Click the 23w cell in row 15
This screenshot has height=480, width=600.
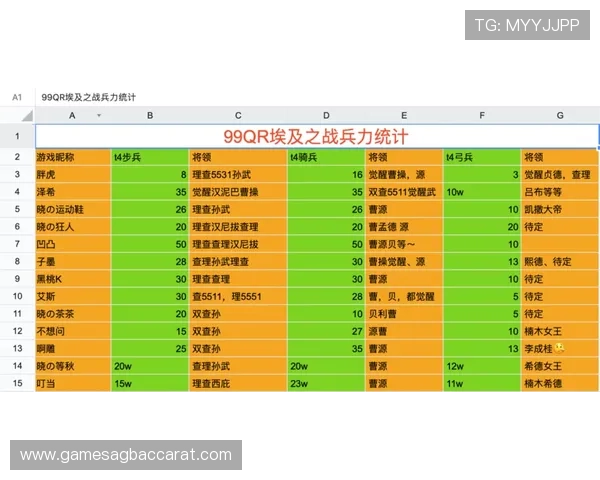pos(326,383)
